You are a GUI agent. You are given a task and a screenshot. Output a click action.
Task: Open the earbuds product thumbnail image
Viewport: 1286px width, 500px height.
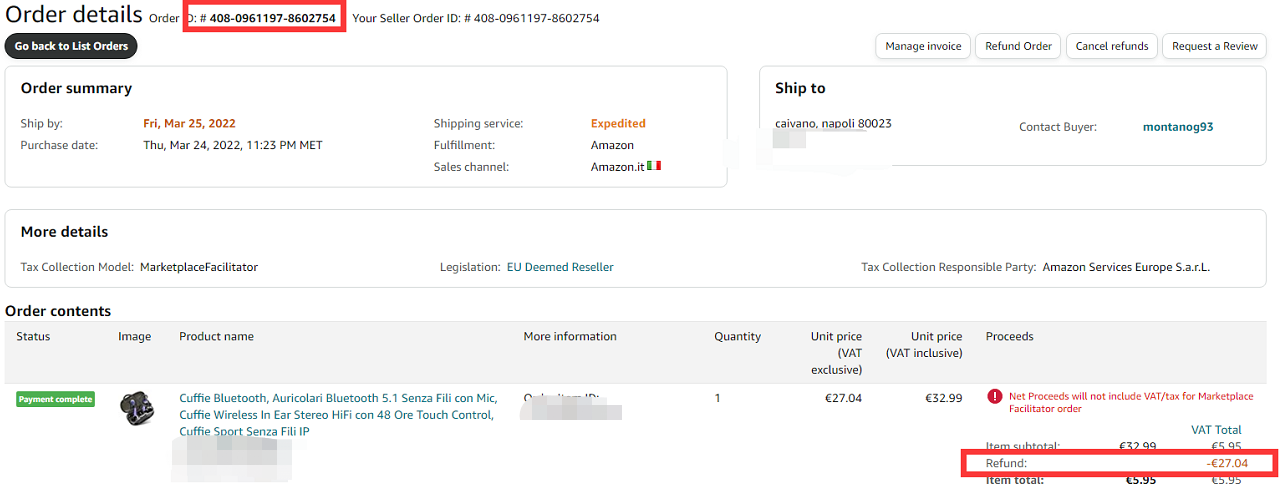[x=137, y=408]
